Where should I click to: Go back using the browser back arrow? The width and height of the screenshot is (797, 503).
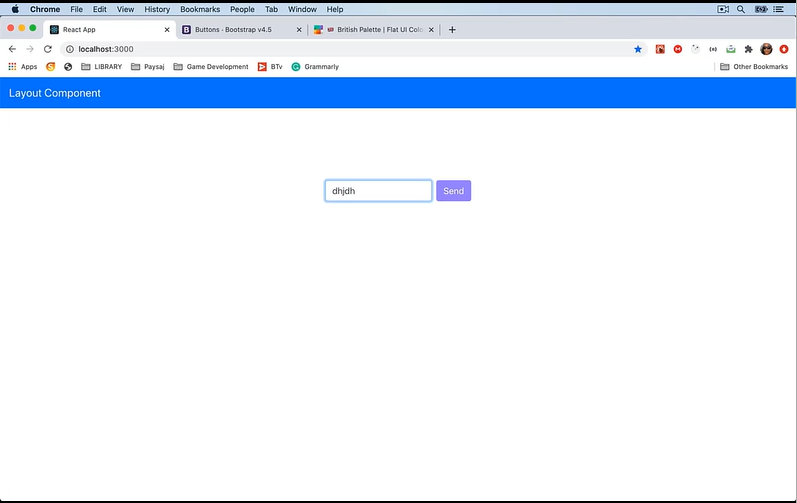point(12,49)
